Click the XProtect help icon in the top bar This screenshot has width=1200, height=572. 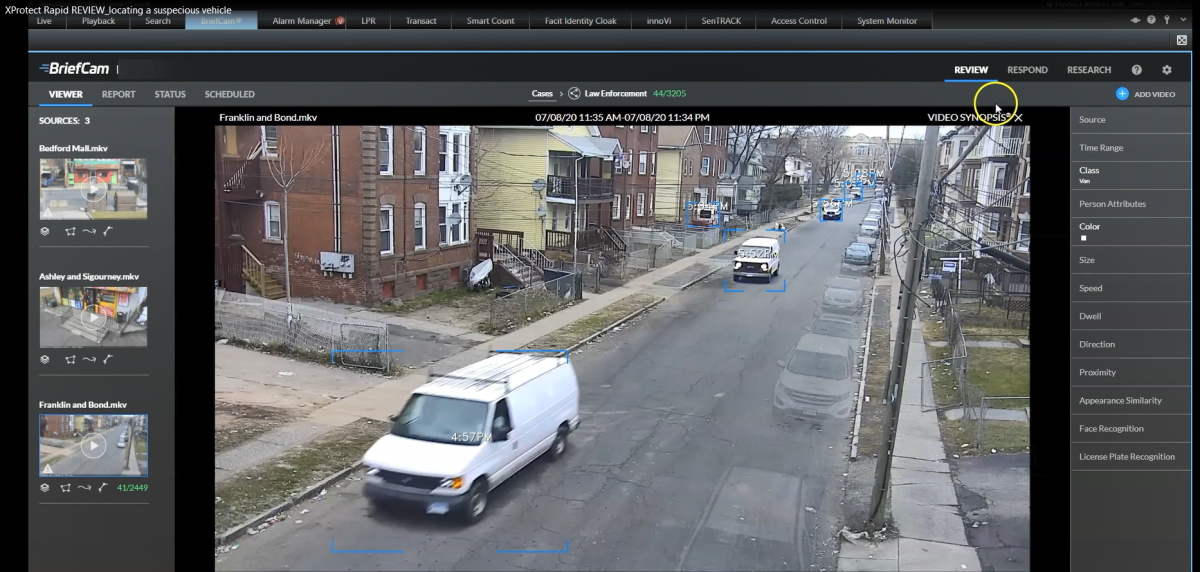click(1151, 20)
